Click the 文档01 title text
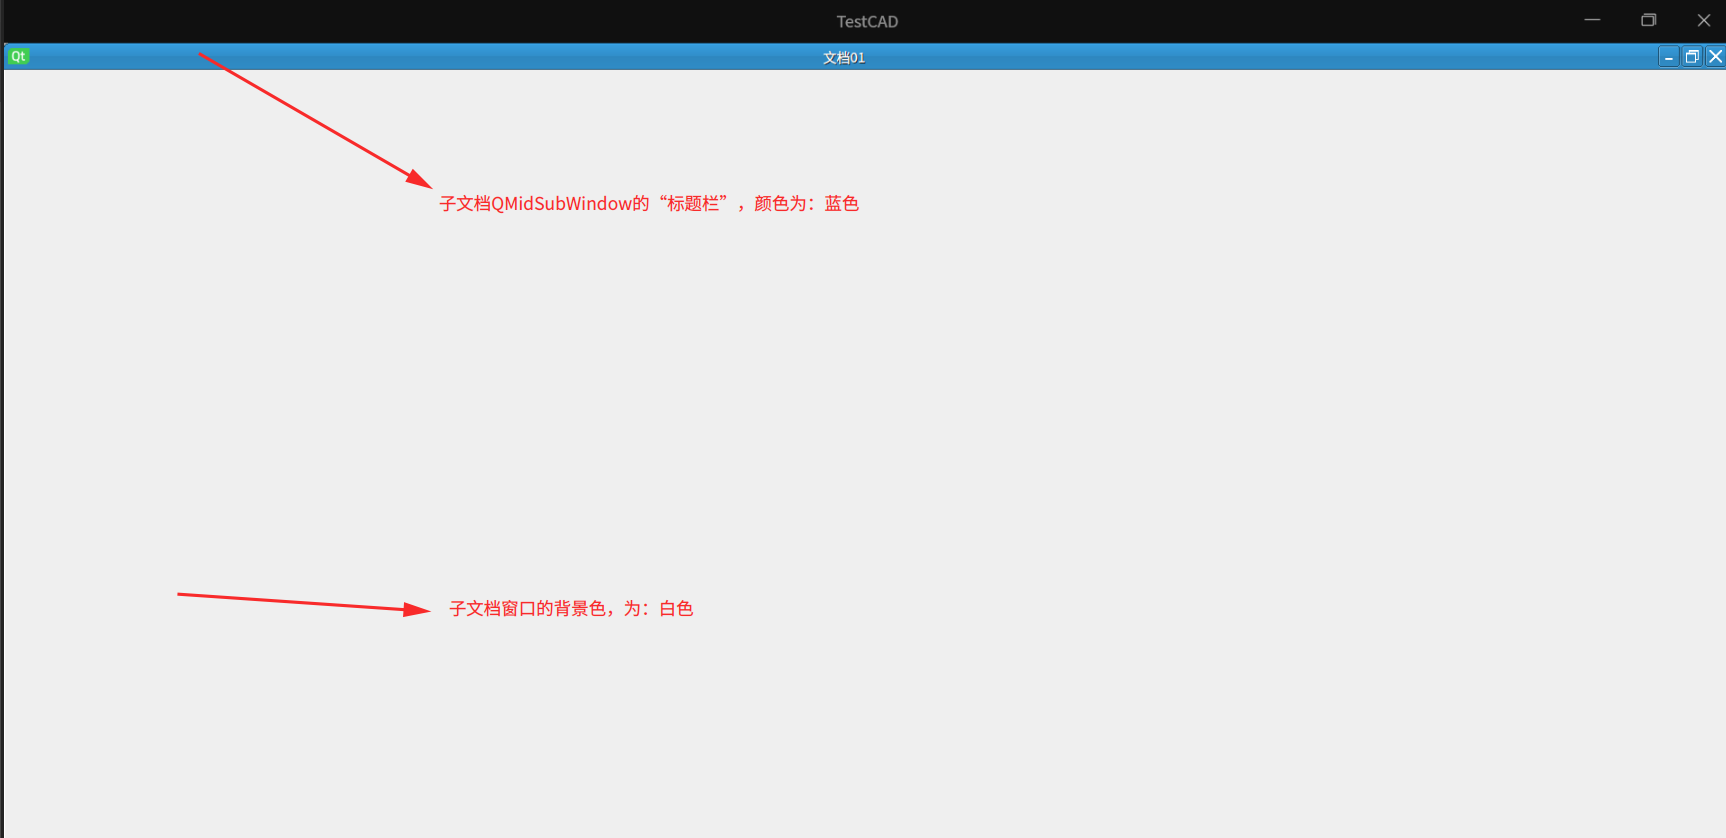The image size is (1726, 838). (x=844, y=57)
